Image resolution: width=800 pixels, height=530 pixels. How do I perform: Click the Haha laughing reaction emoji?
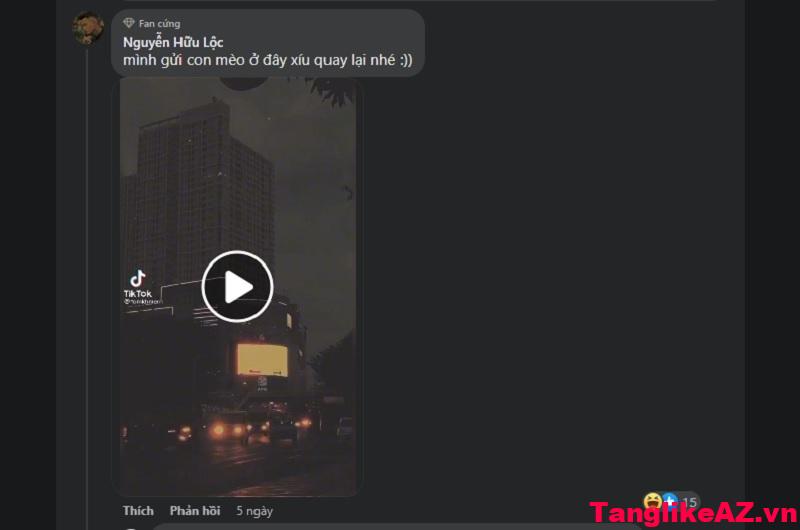click(652, 501)
